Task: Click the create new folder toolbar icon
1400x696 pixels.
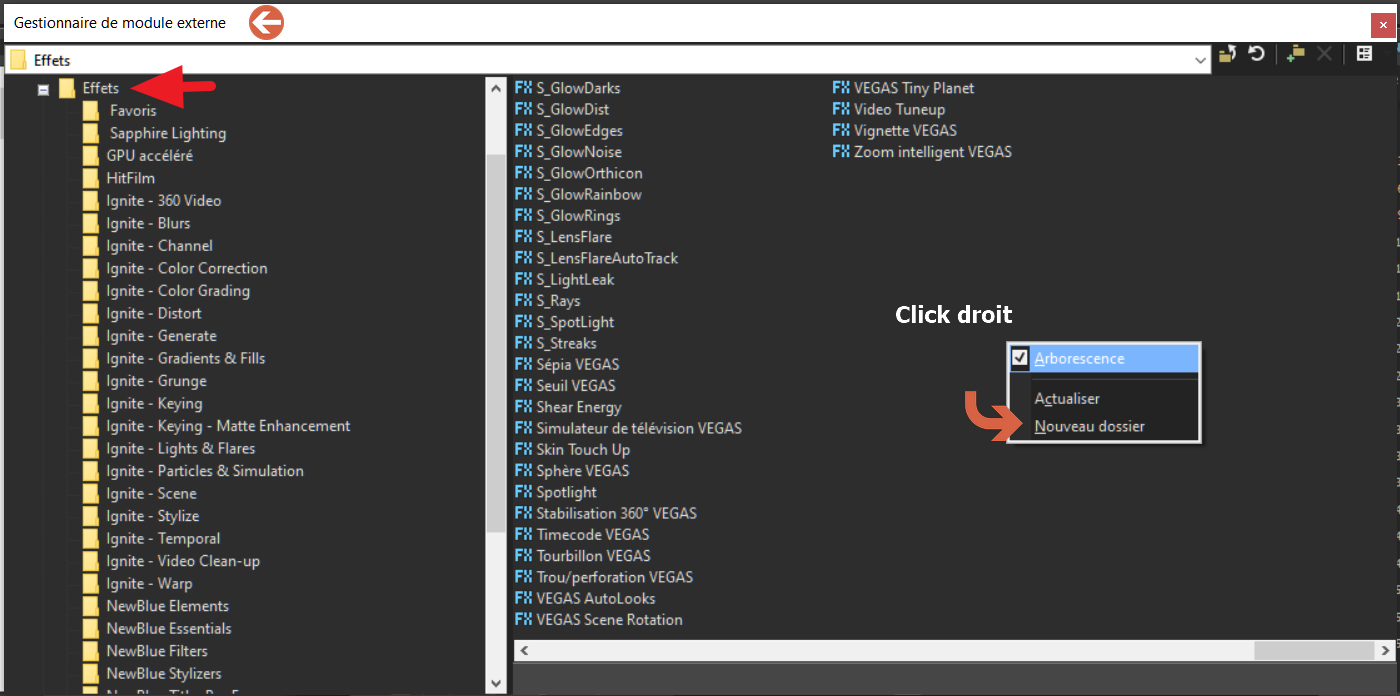Action: point(1296,54)
